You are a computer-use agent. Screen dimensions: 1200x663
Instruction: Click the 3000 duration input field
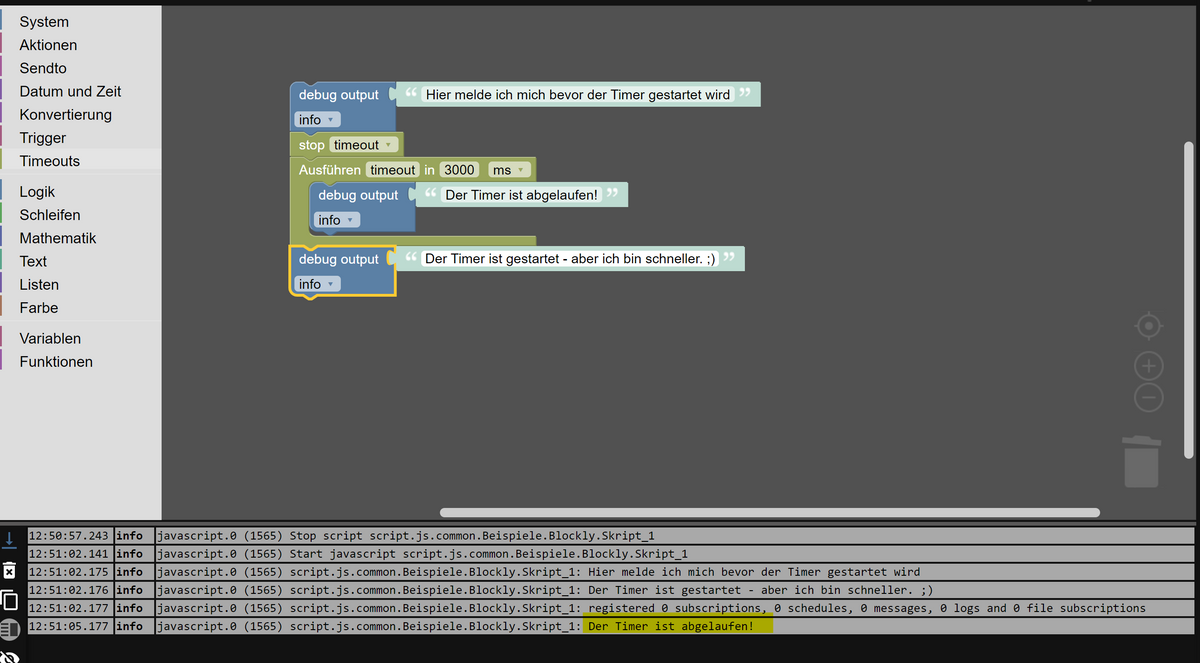458,169
